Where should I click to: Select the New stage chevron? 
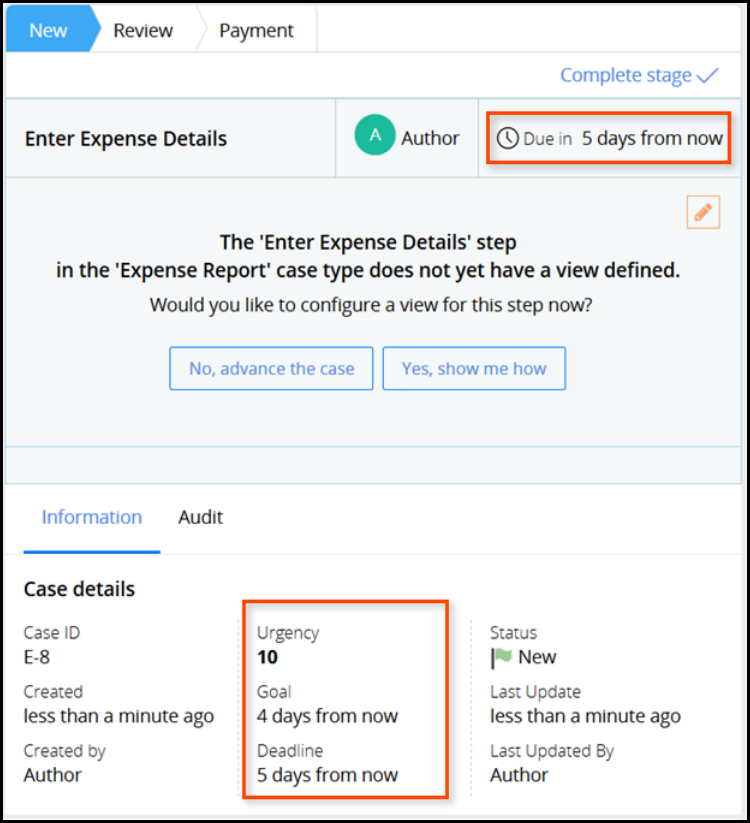(x=49, y=30)
